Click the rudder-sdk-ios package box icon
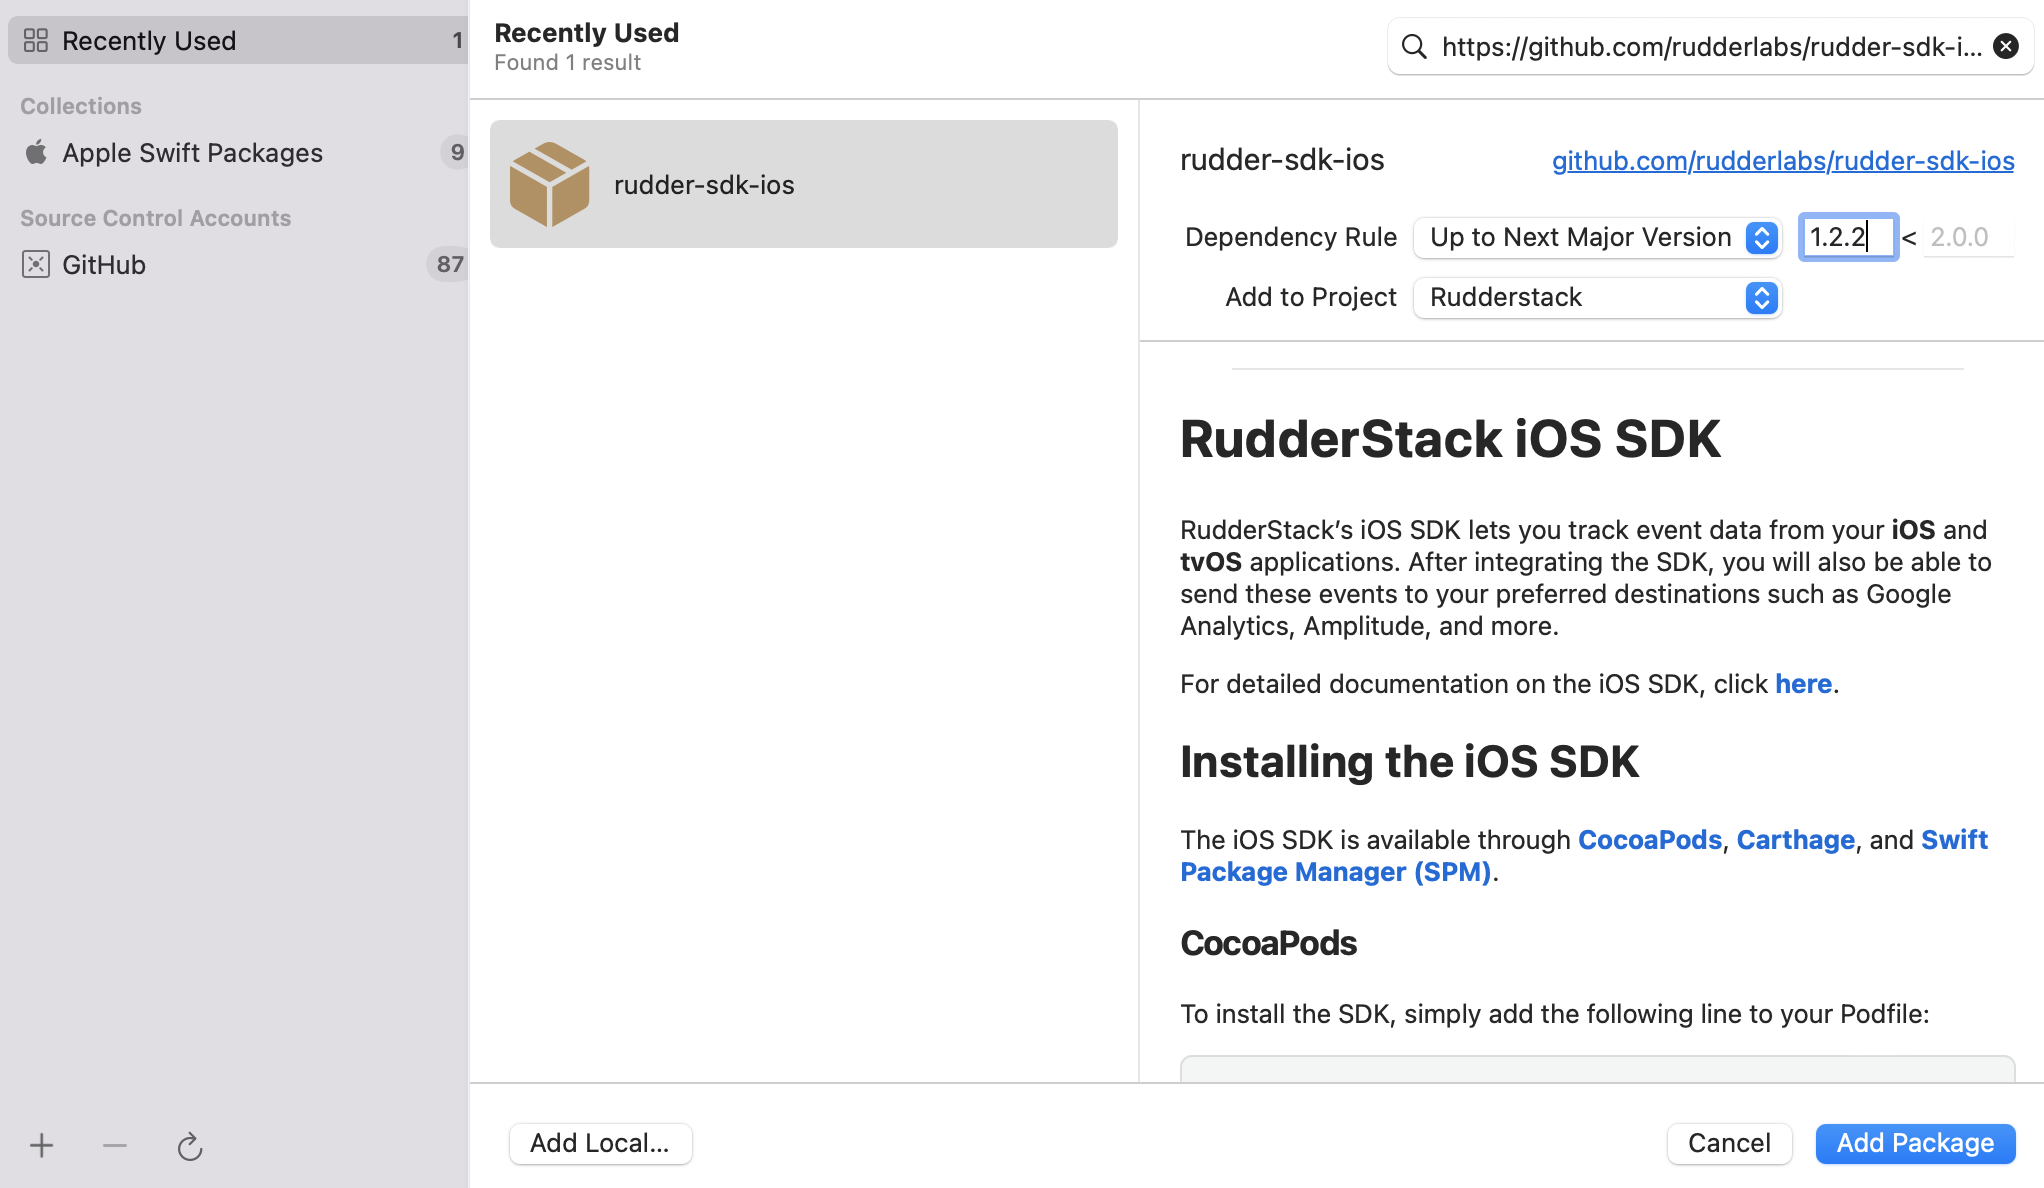 click(549, 183)
